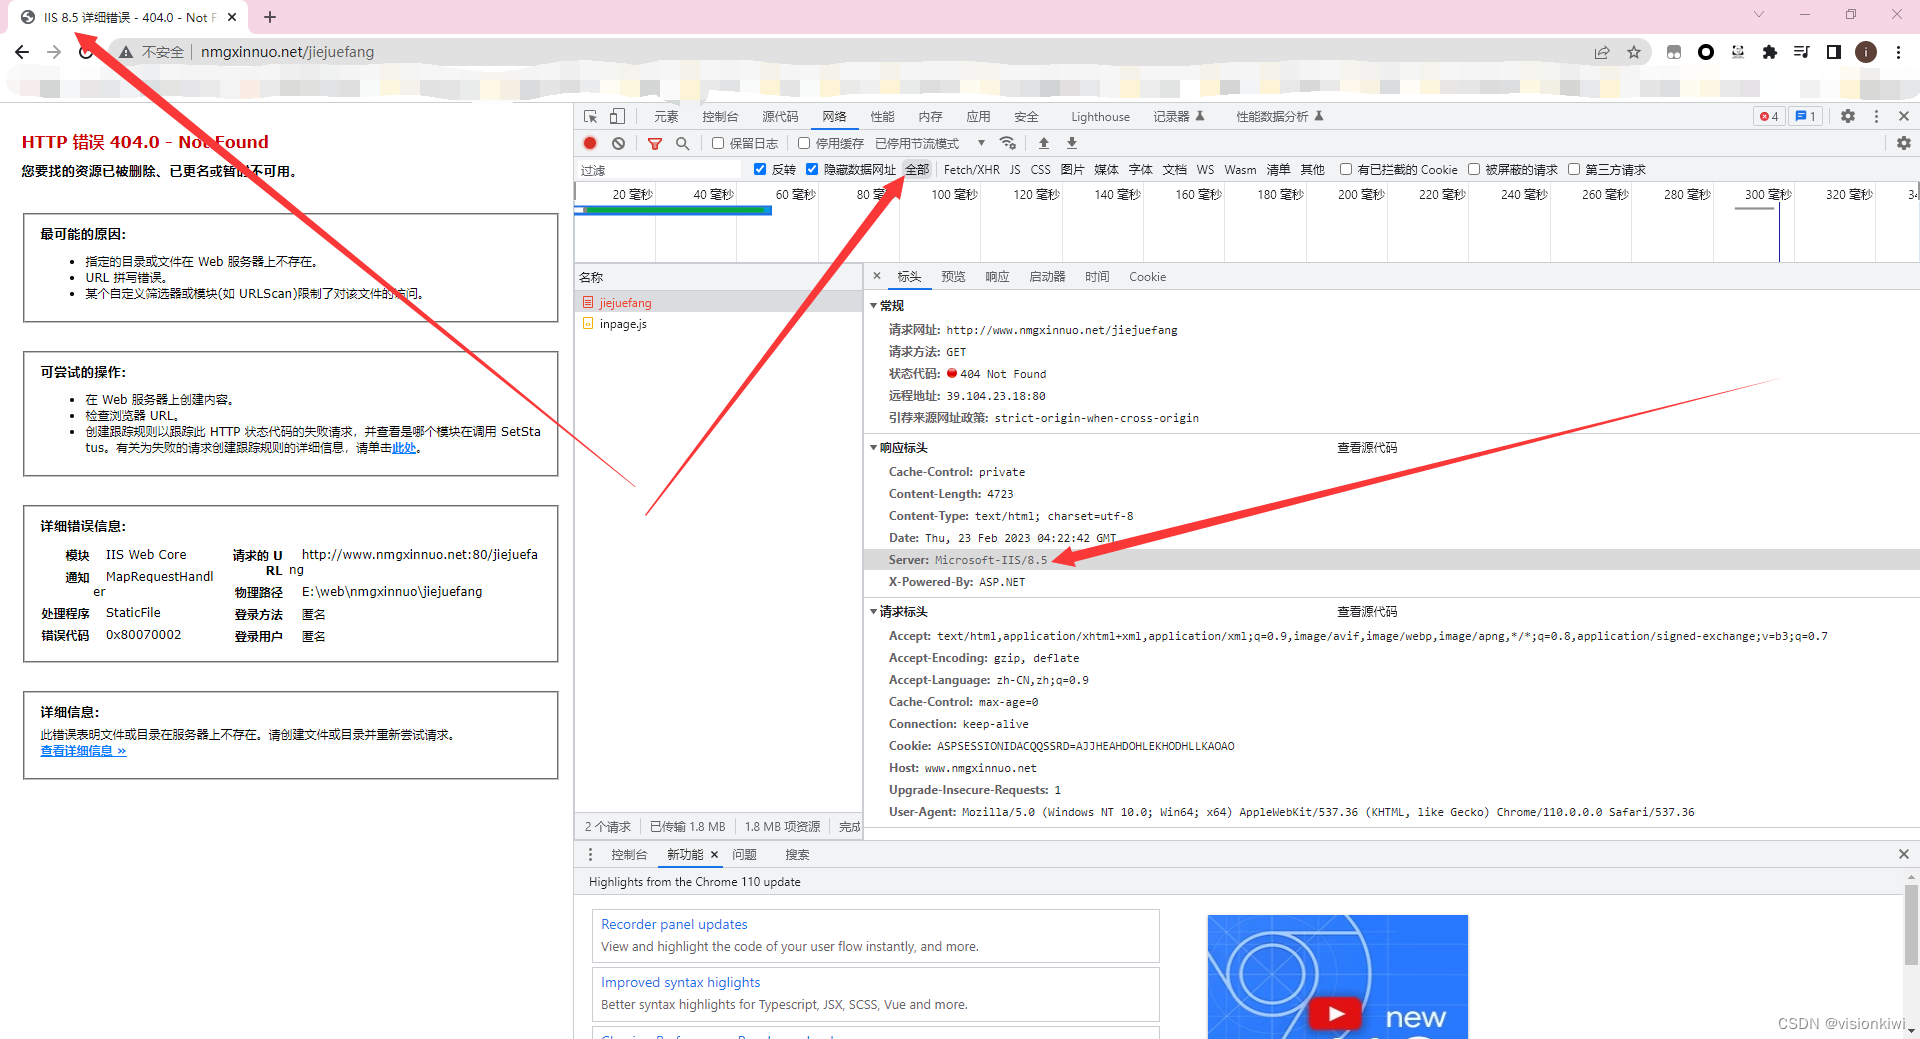
Task: Collapse the 请求标头 section
Action: (874, 611)
